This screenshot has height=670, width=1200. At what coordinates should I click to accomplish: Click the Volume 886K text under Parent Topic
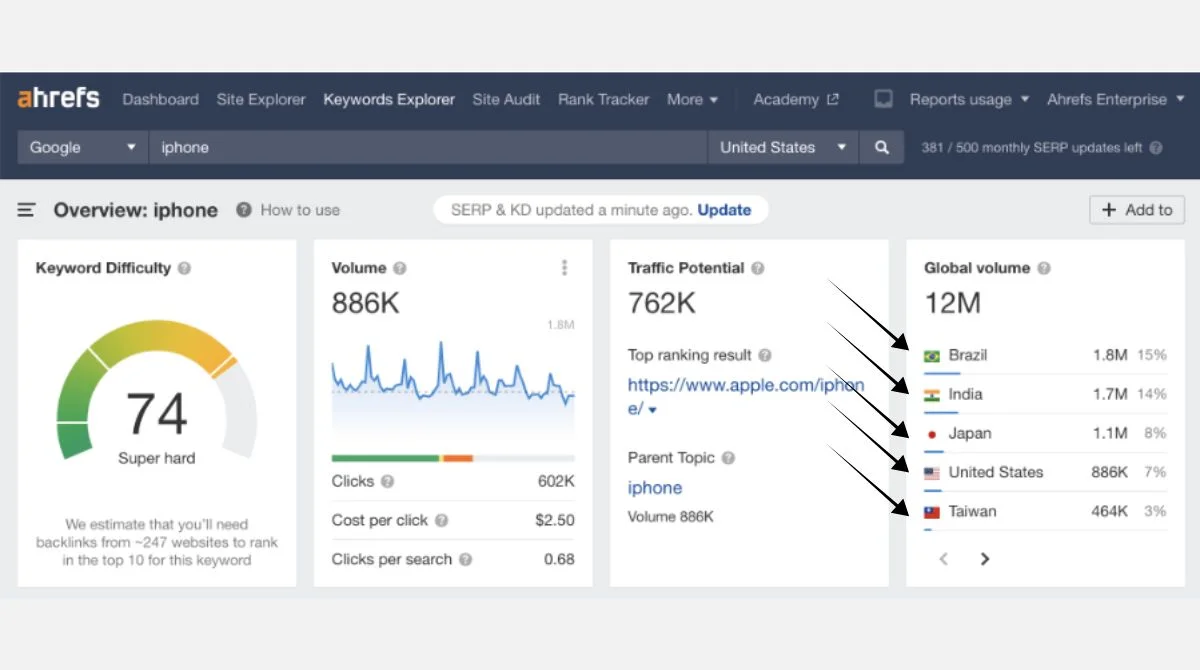(670, 517)
